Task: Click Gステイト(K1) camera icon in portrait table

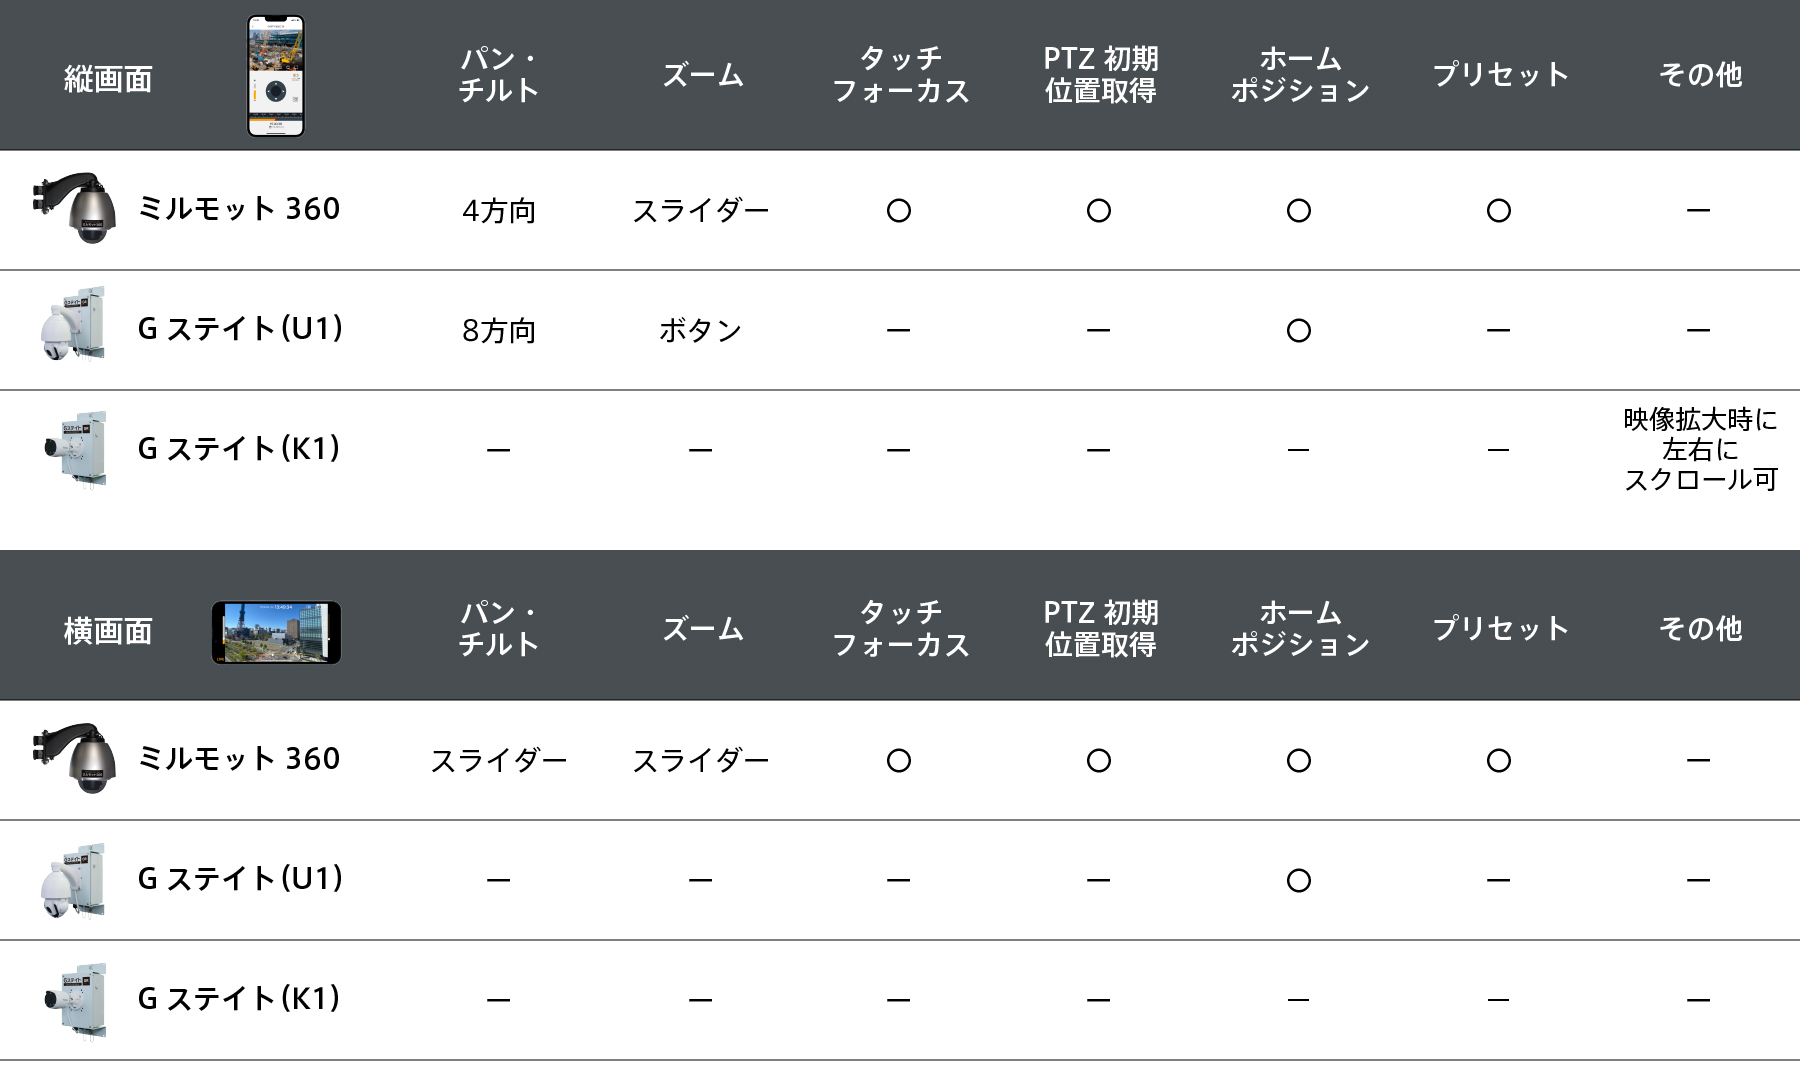Action: (75, 448)
